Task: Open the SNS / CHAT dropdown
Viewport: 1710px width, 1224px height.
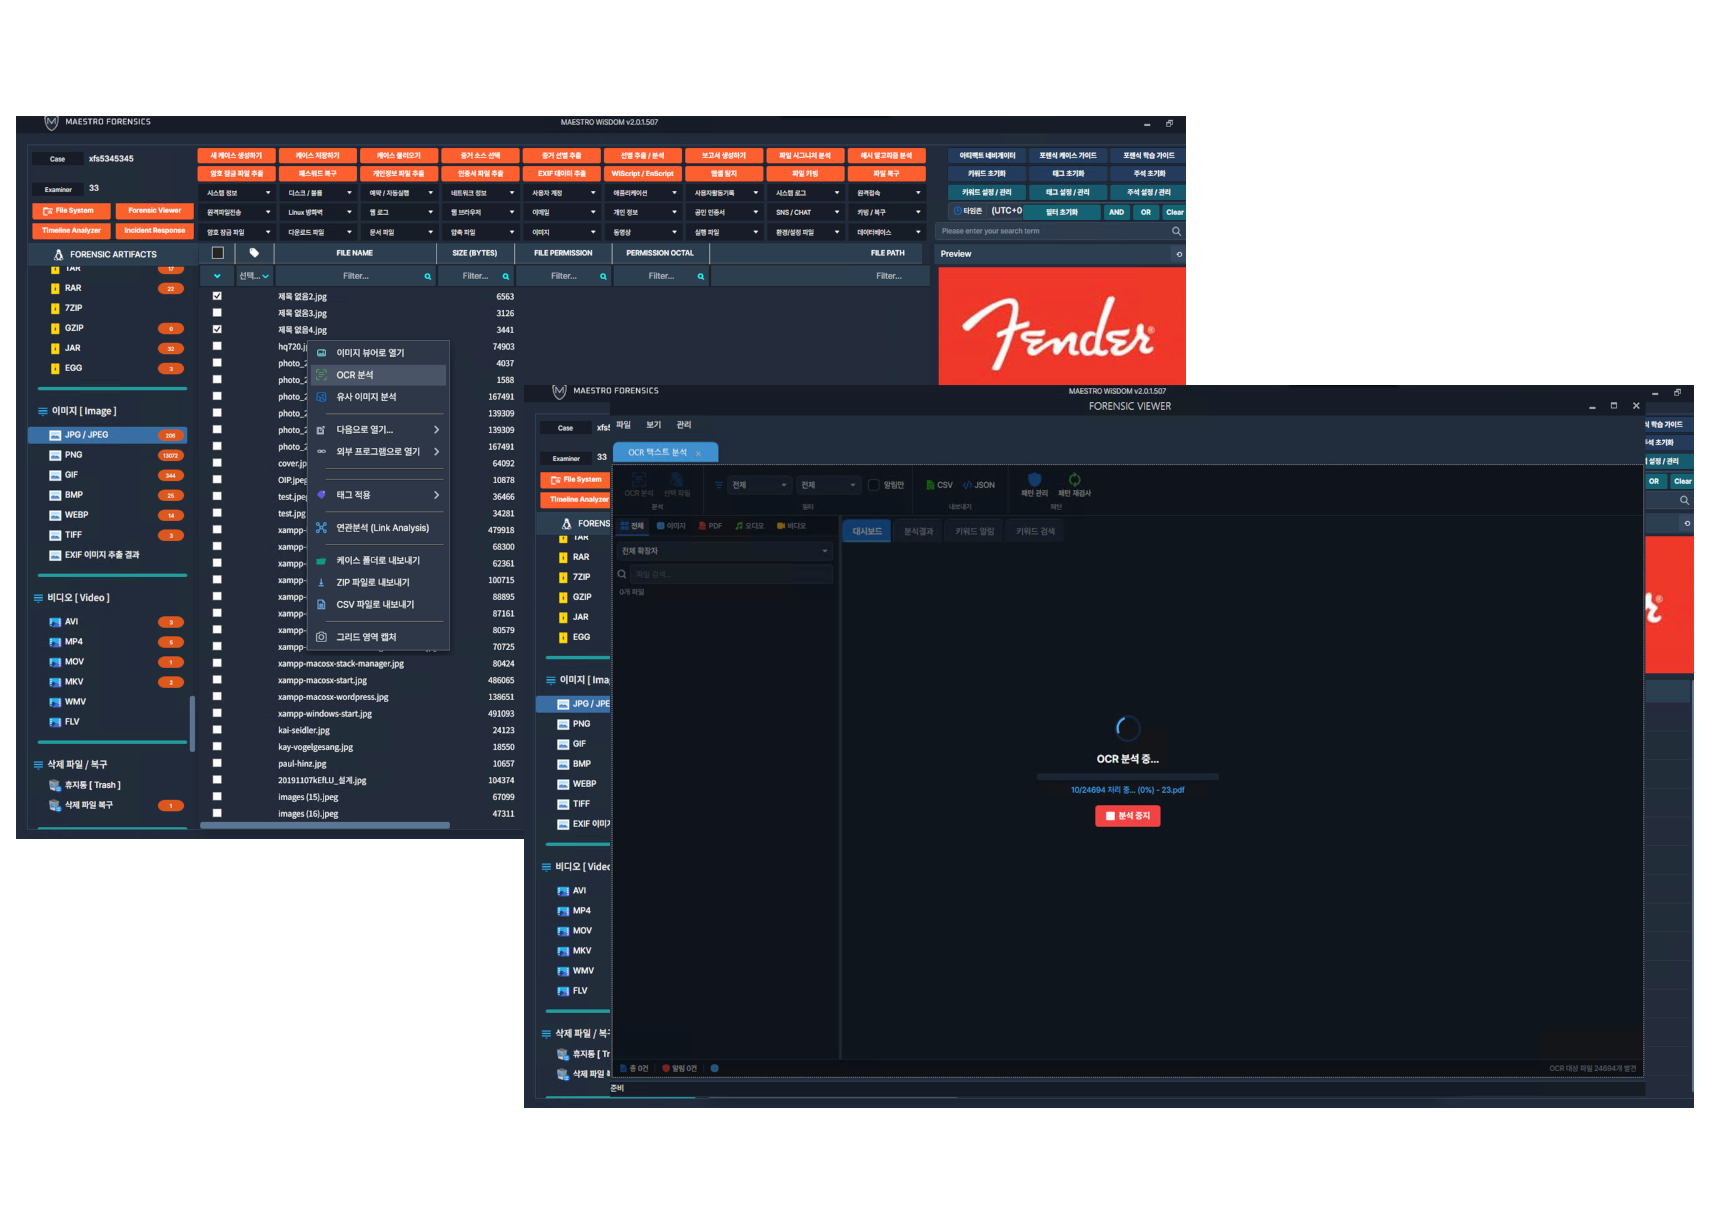Action: [x=806, y=212]
